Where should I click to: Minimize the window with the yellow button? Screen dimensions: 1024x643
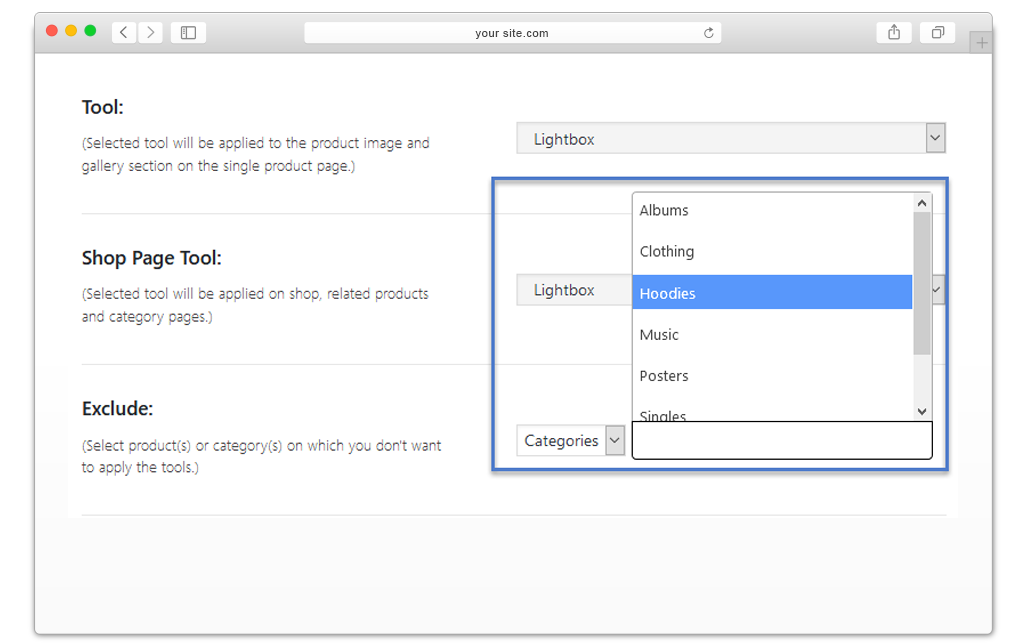[71, 31]
